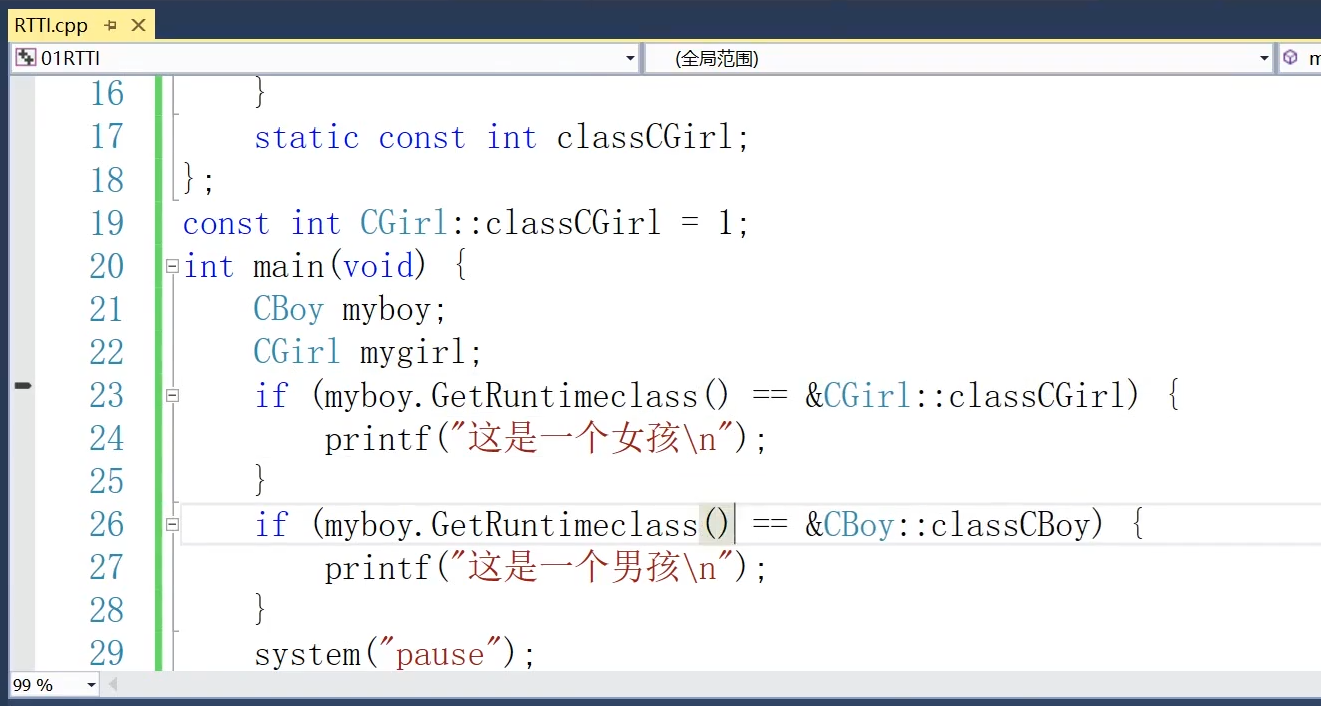
Task: Close the RTTI.cpp tab with its X icon
Action: point(138,25)
